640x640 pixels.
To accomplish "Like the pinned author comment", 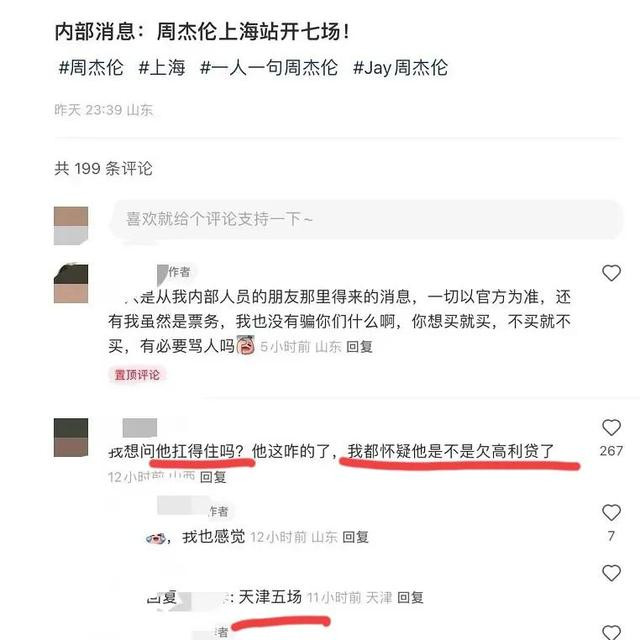I will [611, 273].
